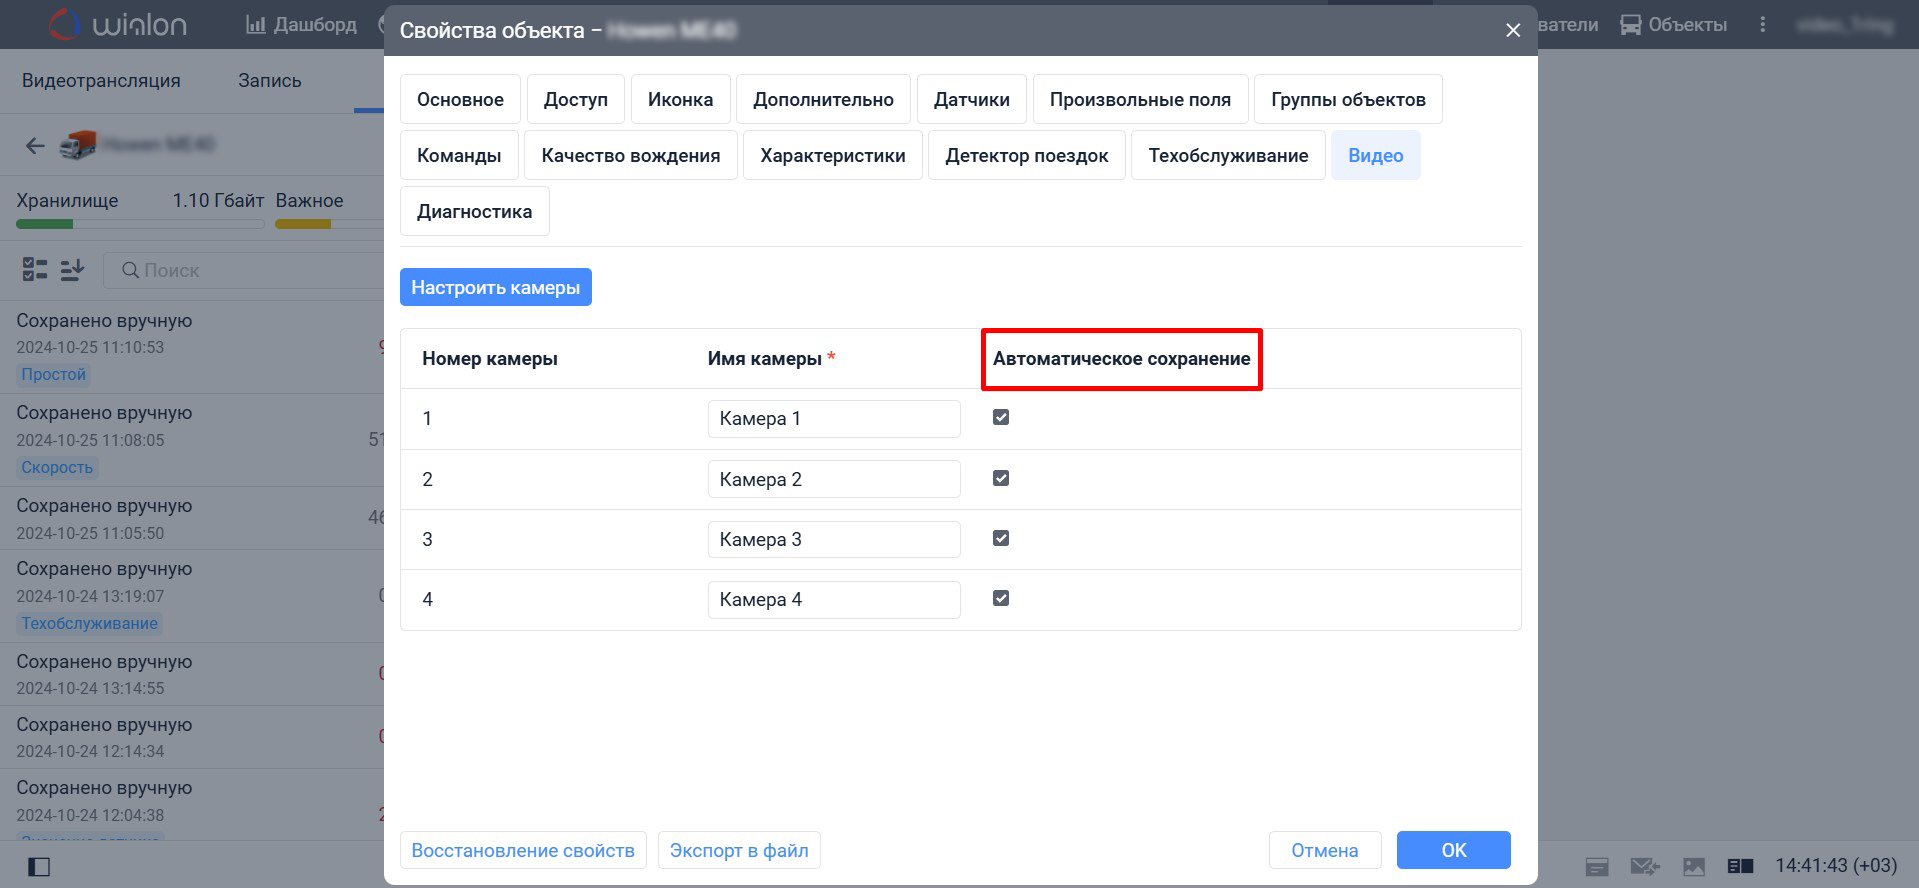Click the Камера 1 name field

click(x=834, y=419)
